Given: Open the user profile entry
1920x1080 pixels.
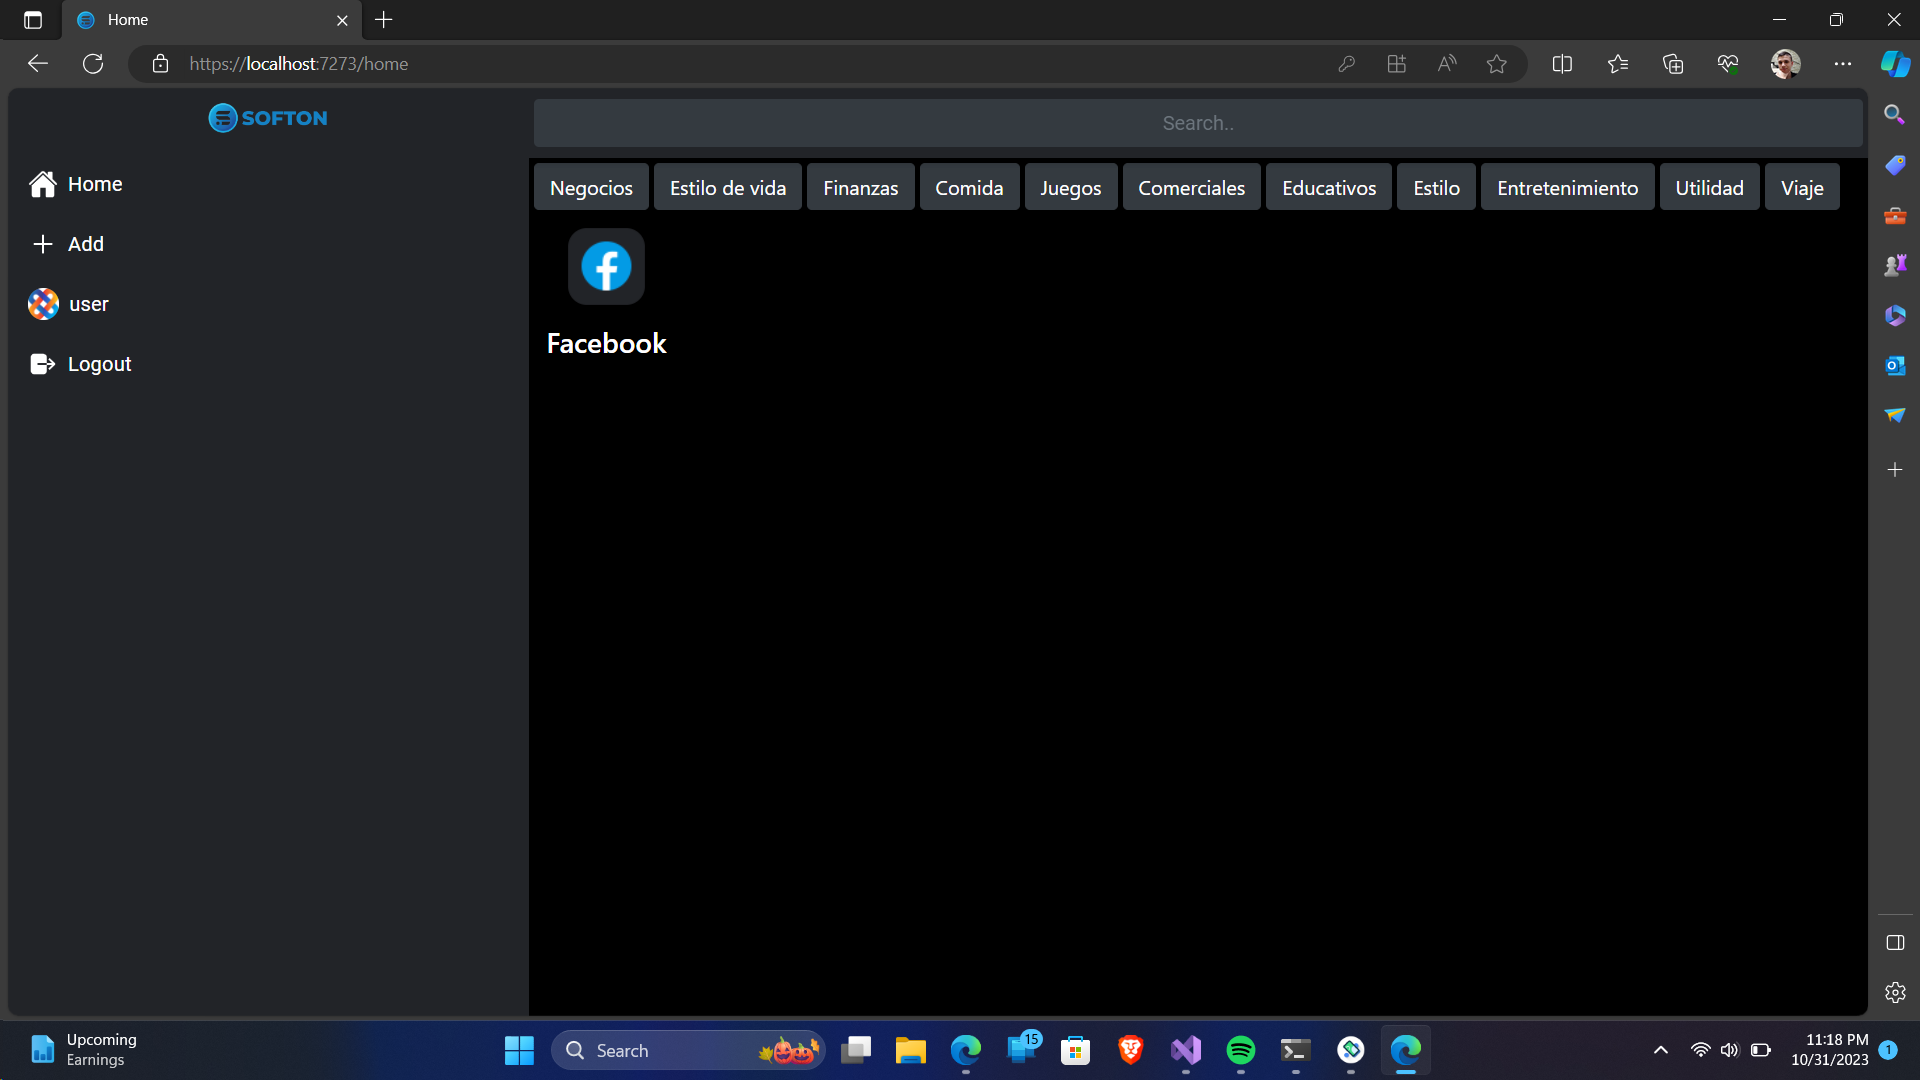Looking at the screenshot, I should [x=68, y=304].
